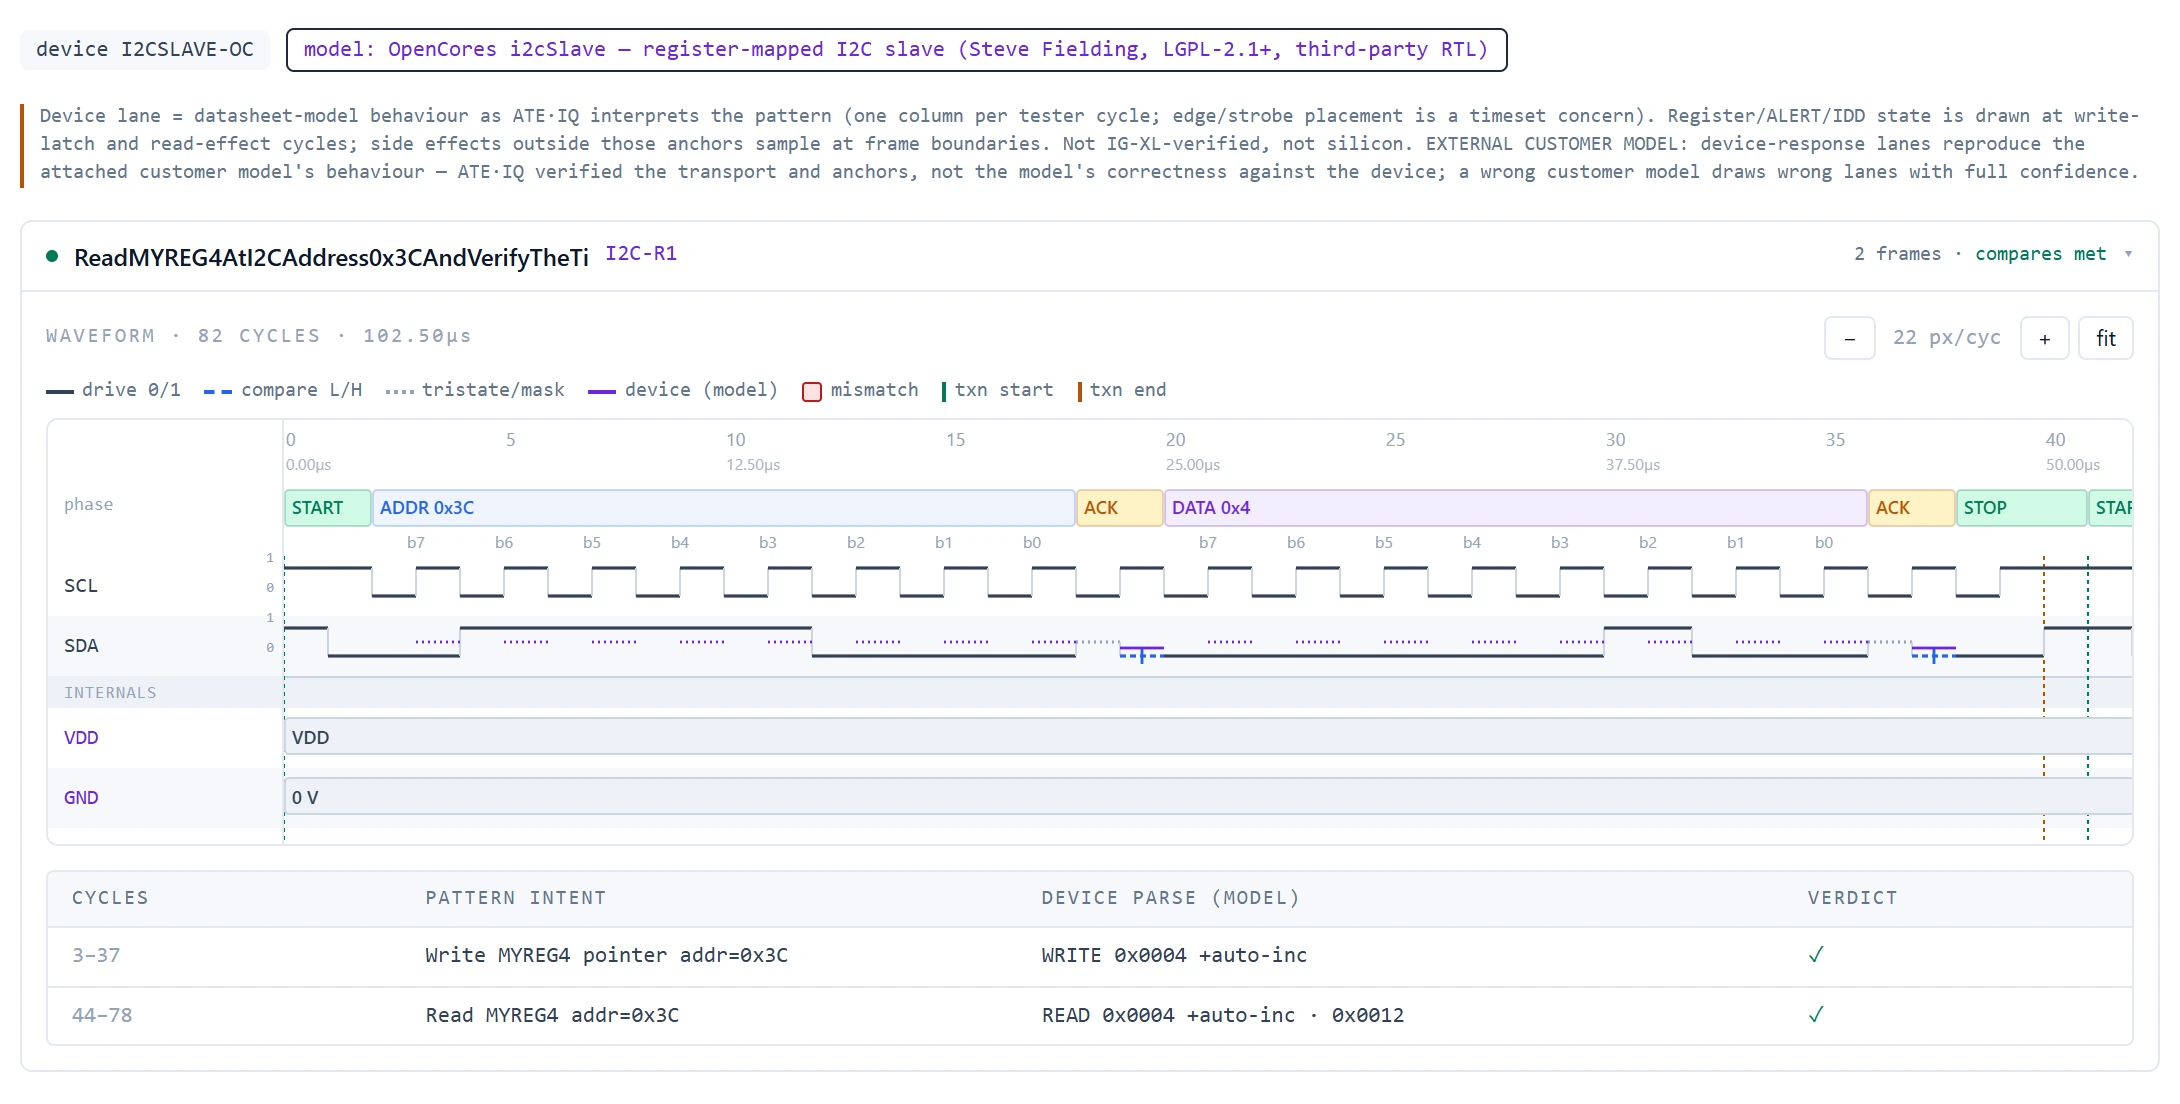Select the 3–37 cycles table row

tap(1090, 955)
